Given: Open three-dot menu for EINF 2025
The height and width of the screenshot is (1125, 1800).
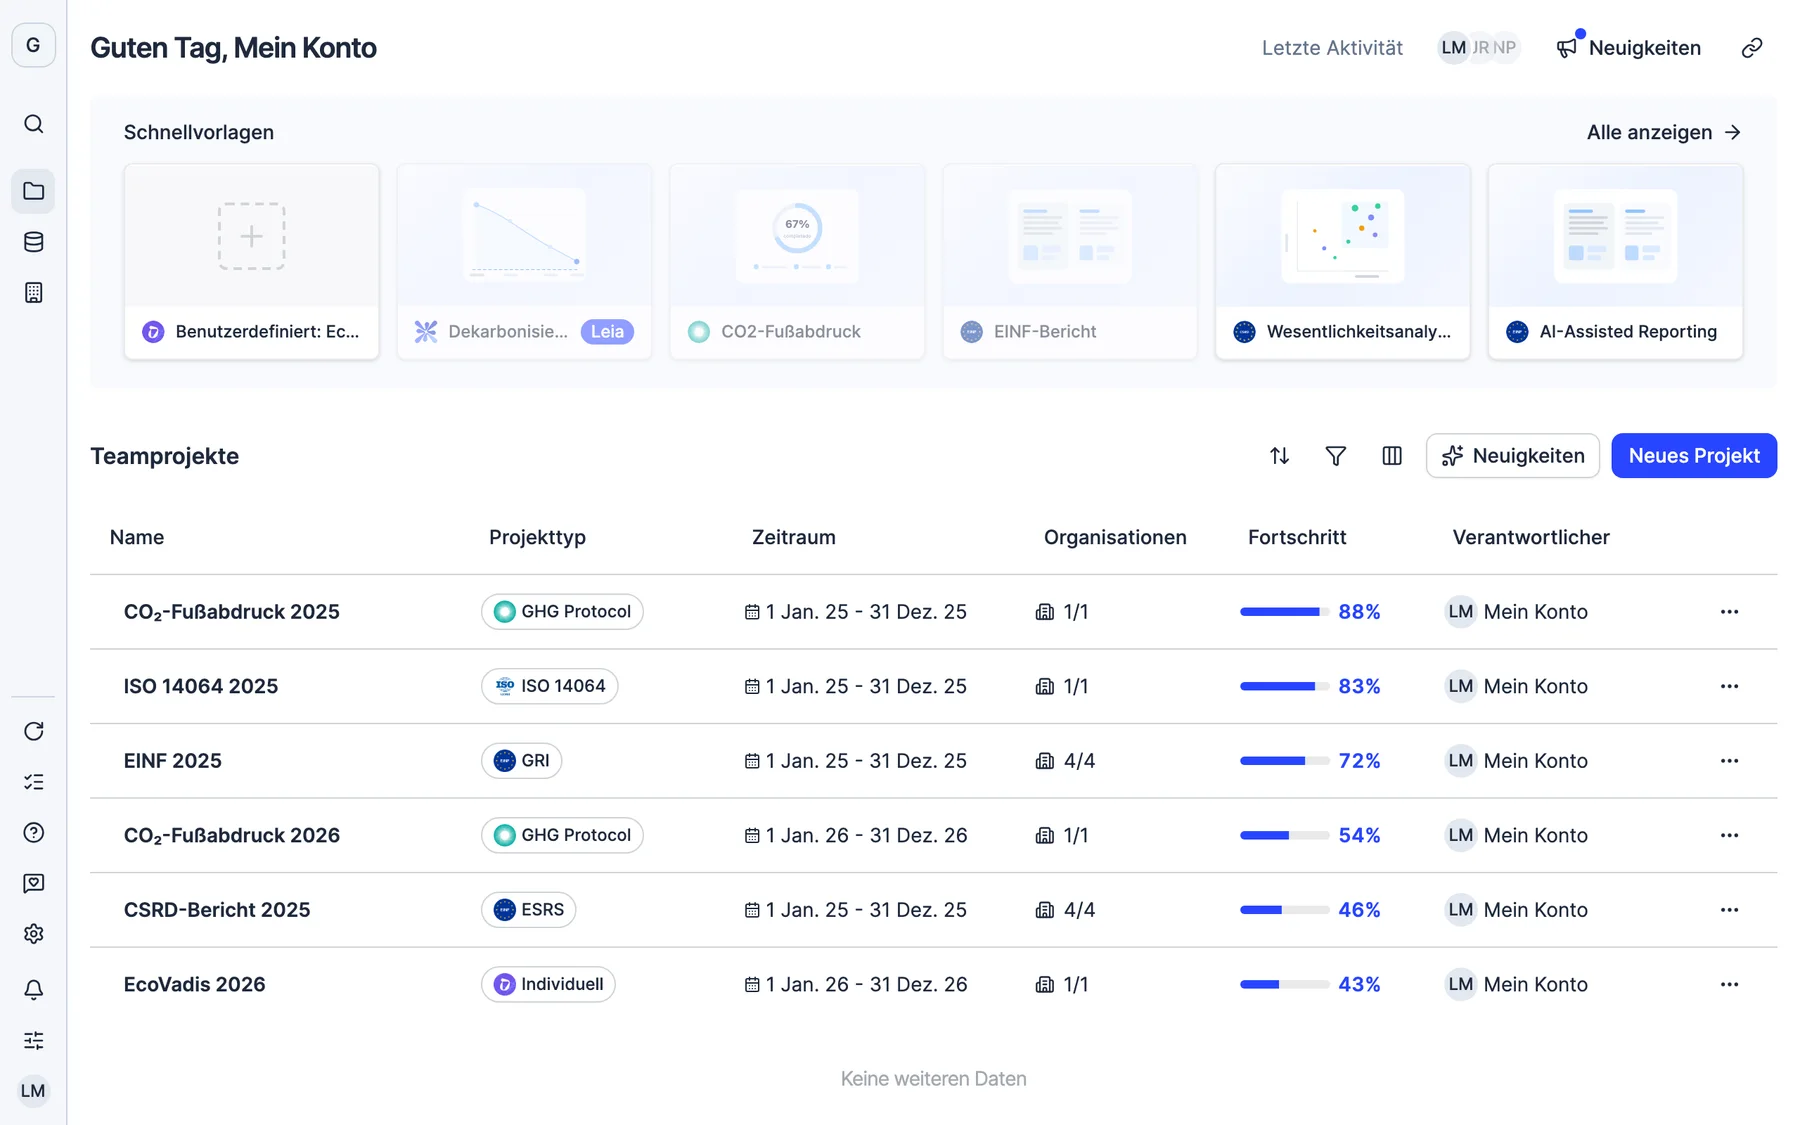Looking at the screenshot, I should pyautogui.click(x=1729, y=761).
